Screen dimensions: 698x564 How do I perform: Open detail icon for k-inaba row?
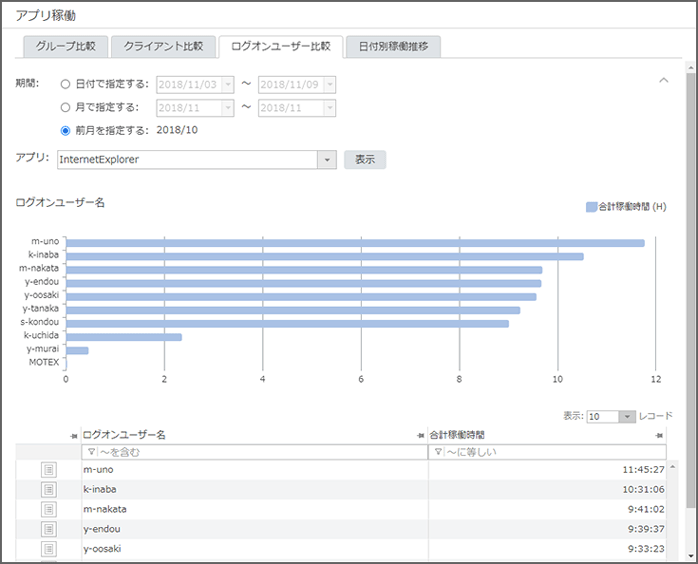pos(49,490)
